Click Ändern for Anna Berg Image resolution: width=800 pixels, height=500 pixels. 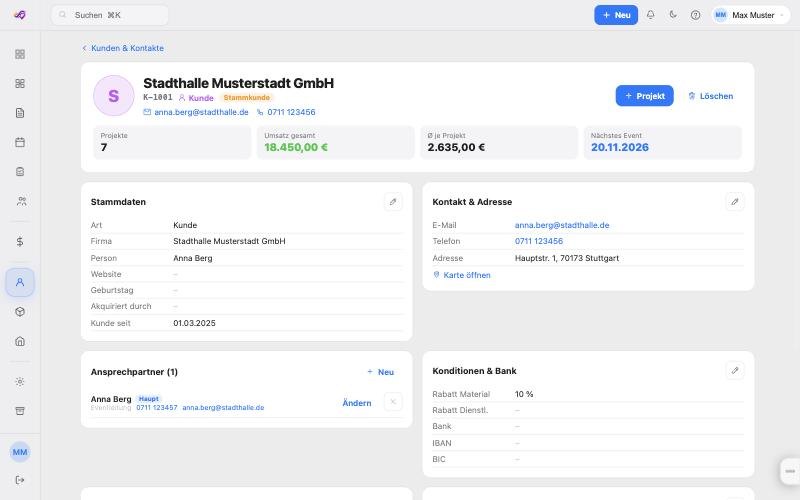(x=357, y=403)
